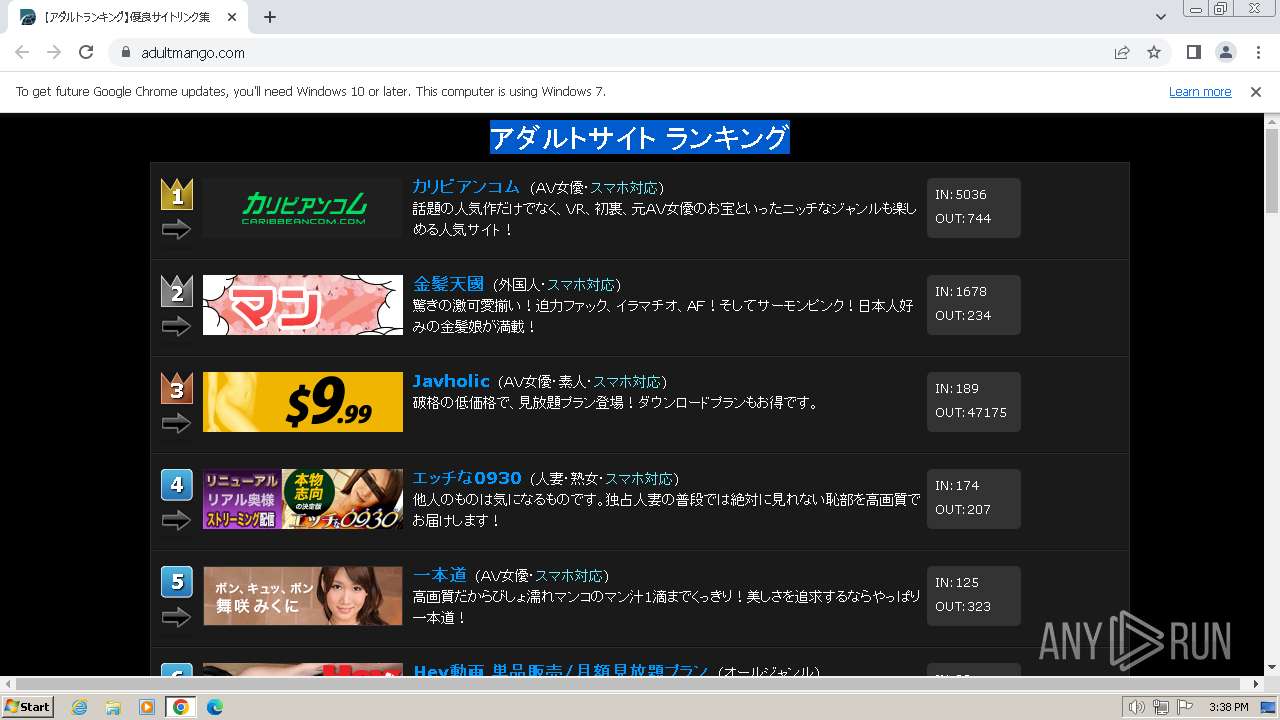This screenshot has width=1280, height=720.
Task: Open the media player taskbar icon
Action: pyautogui.click(x=147, y=707)
